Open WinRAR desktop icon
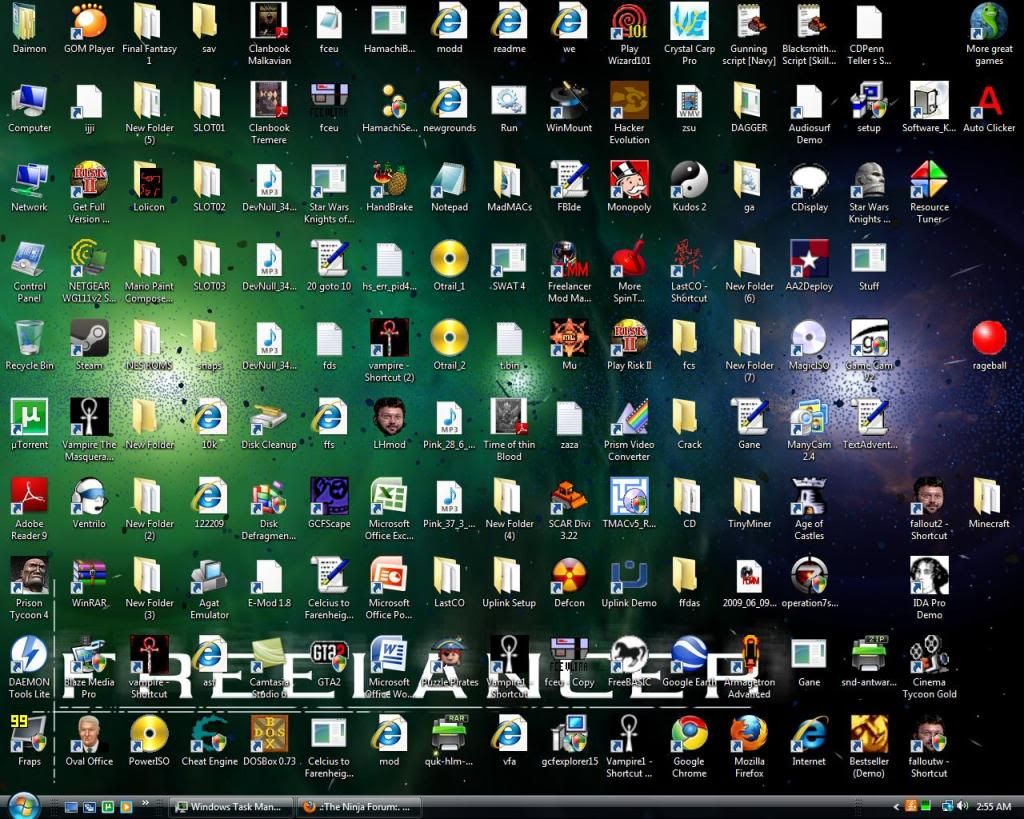This screenshot has height=819, width=1024. 89,575
